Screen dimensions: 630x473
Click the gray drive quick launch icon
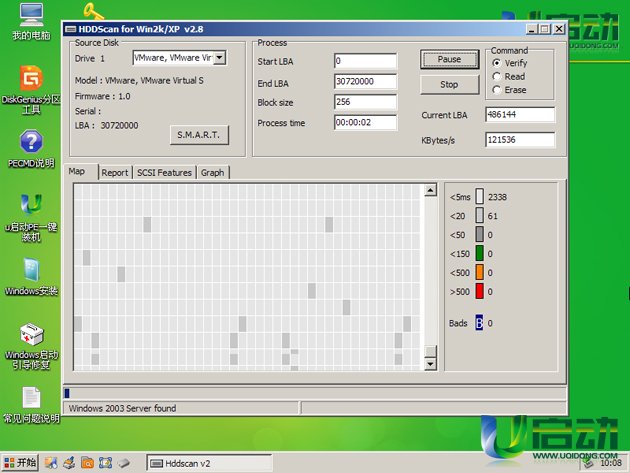click(124, 463)
